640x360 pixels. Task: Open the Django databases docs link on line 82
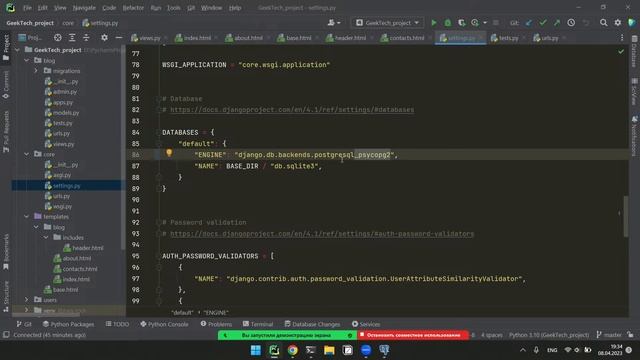(292, 110)
